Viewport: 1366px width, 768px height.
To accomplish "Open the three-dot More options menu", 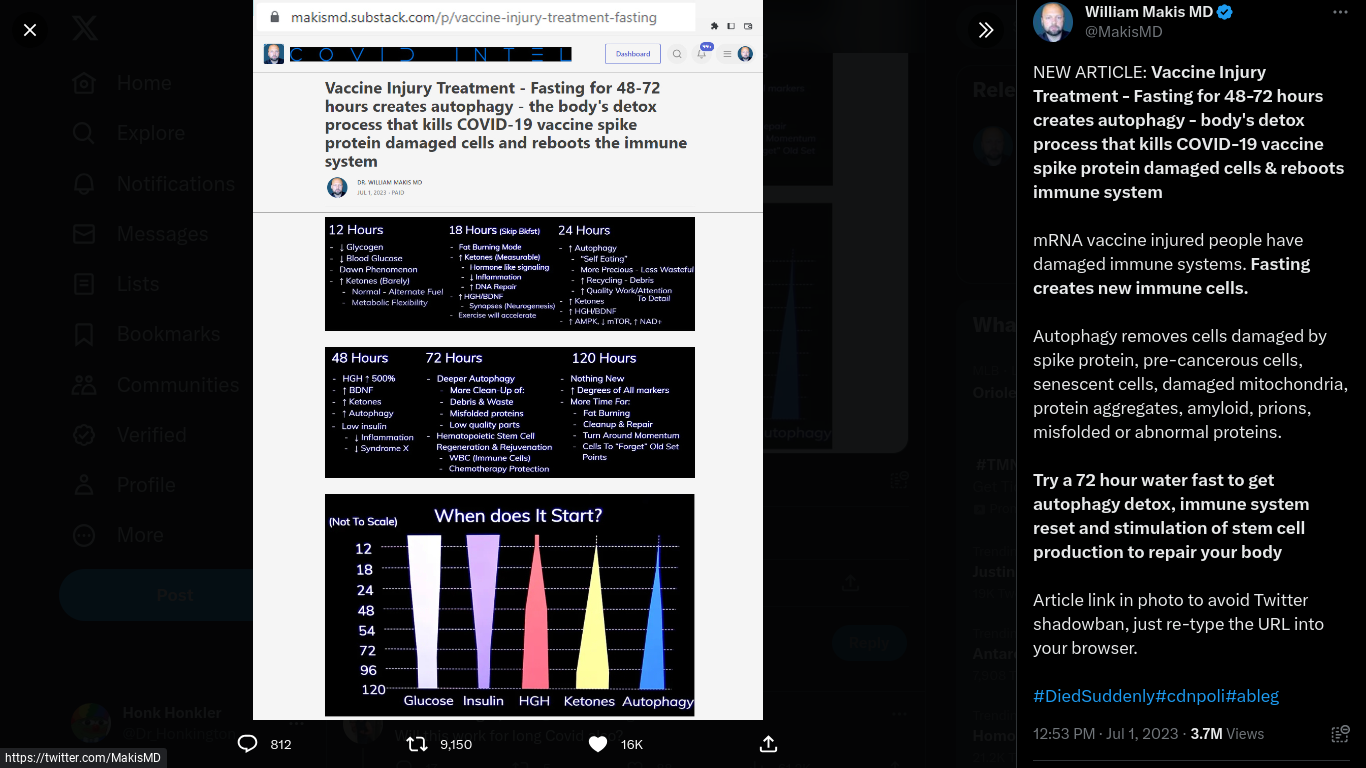I will 1340,12.
